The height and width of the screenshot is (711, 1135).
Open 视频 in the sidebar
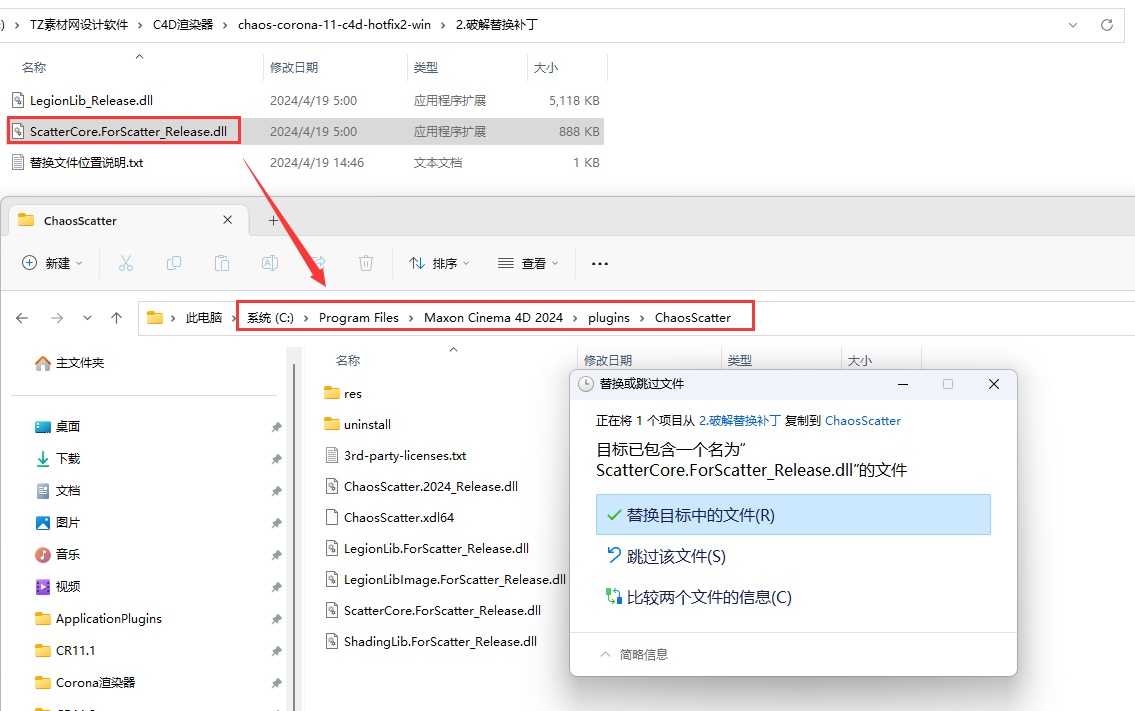[58, 586]
